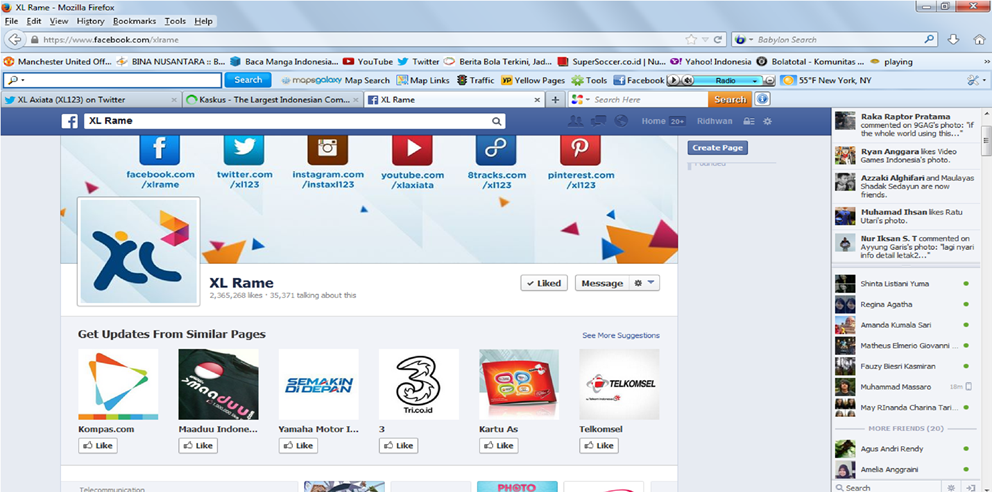Viewport: 992px width, 492px height.
Task: Open the Traffic toolbar icon
Action: pyautogui.click(x=461, y=80)
